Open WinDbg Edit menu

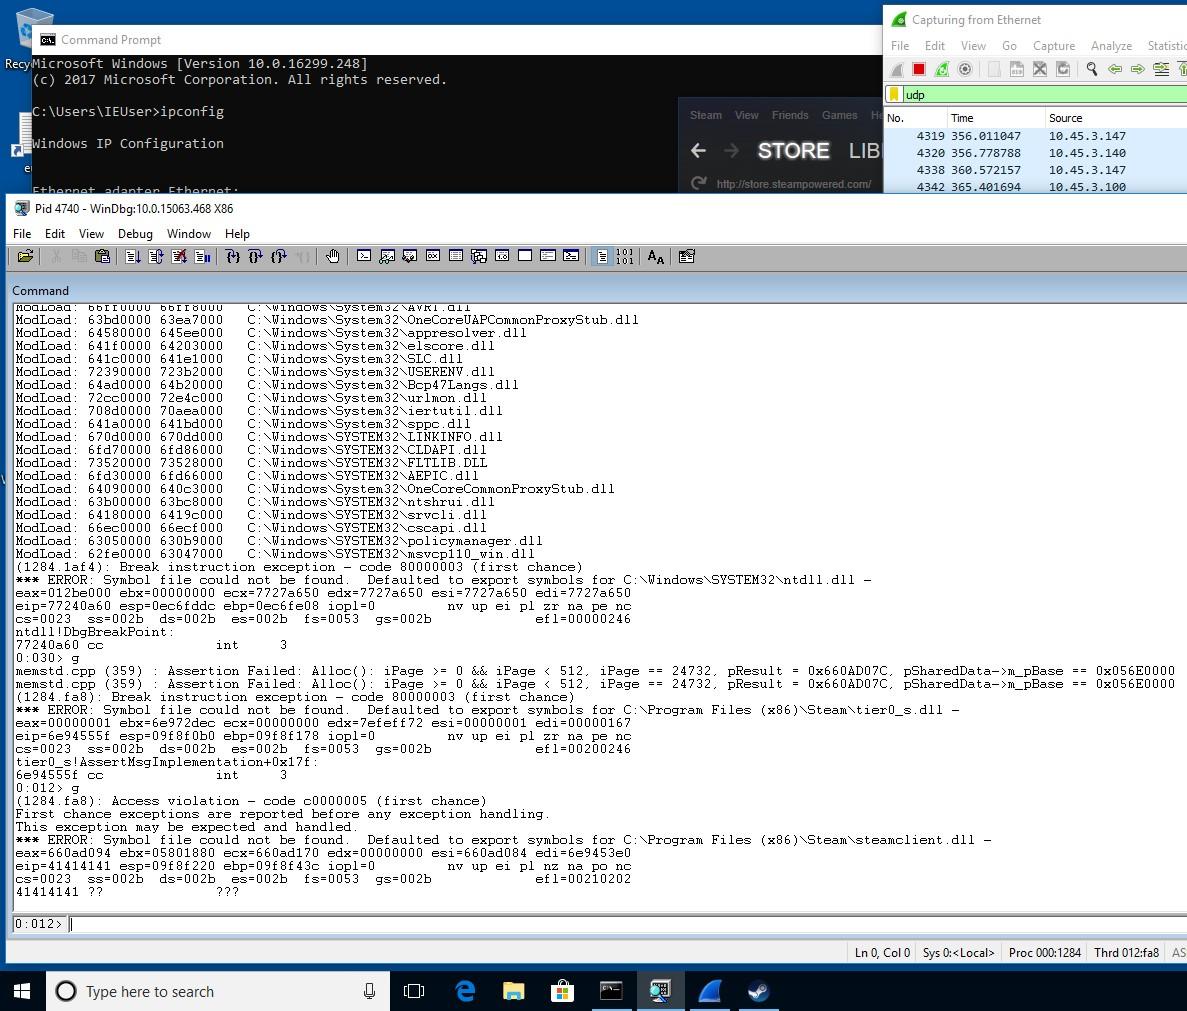click(55, 234)
